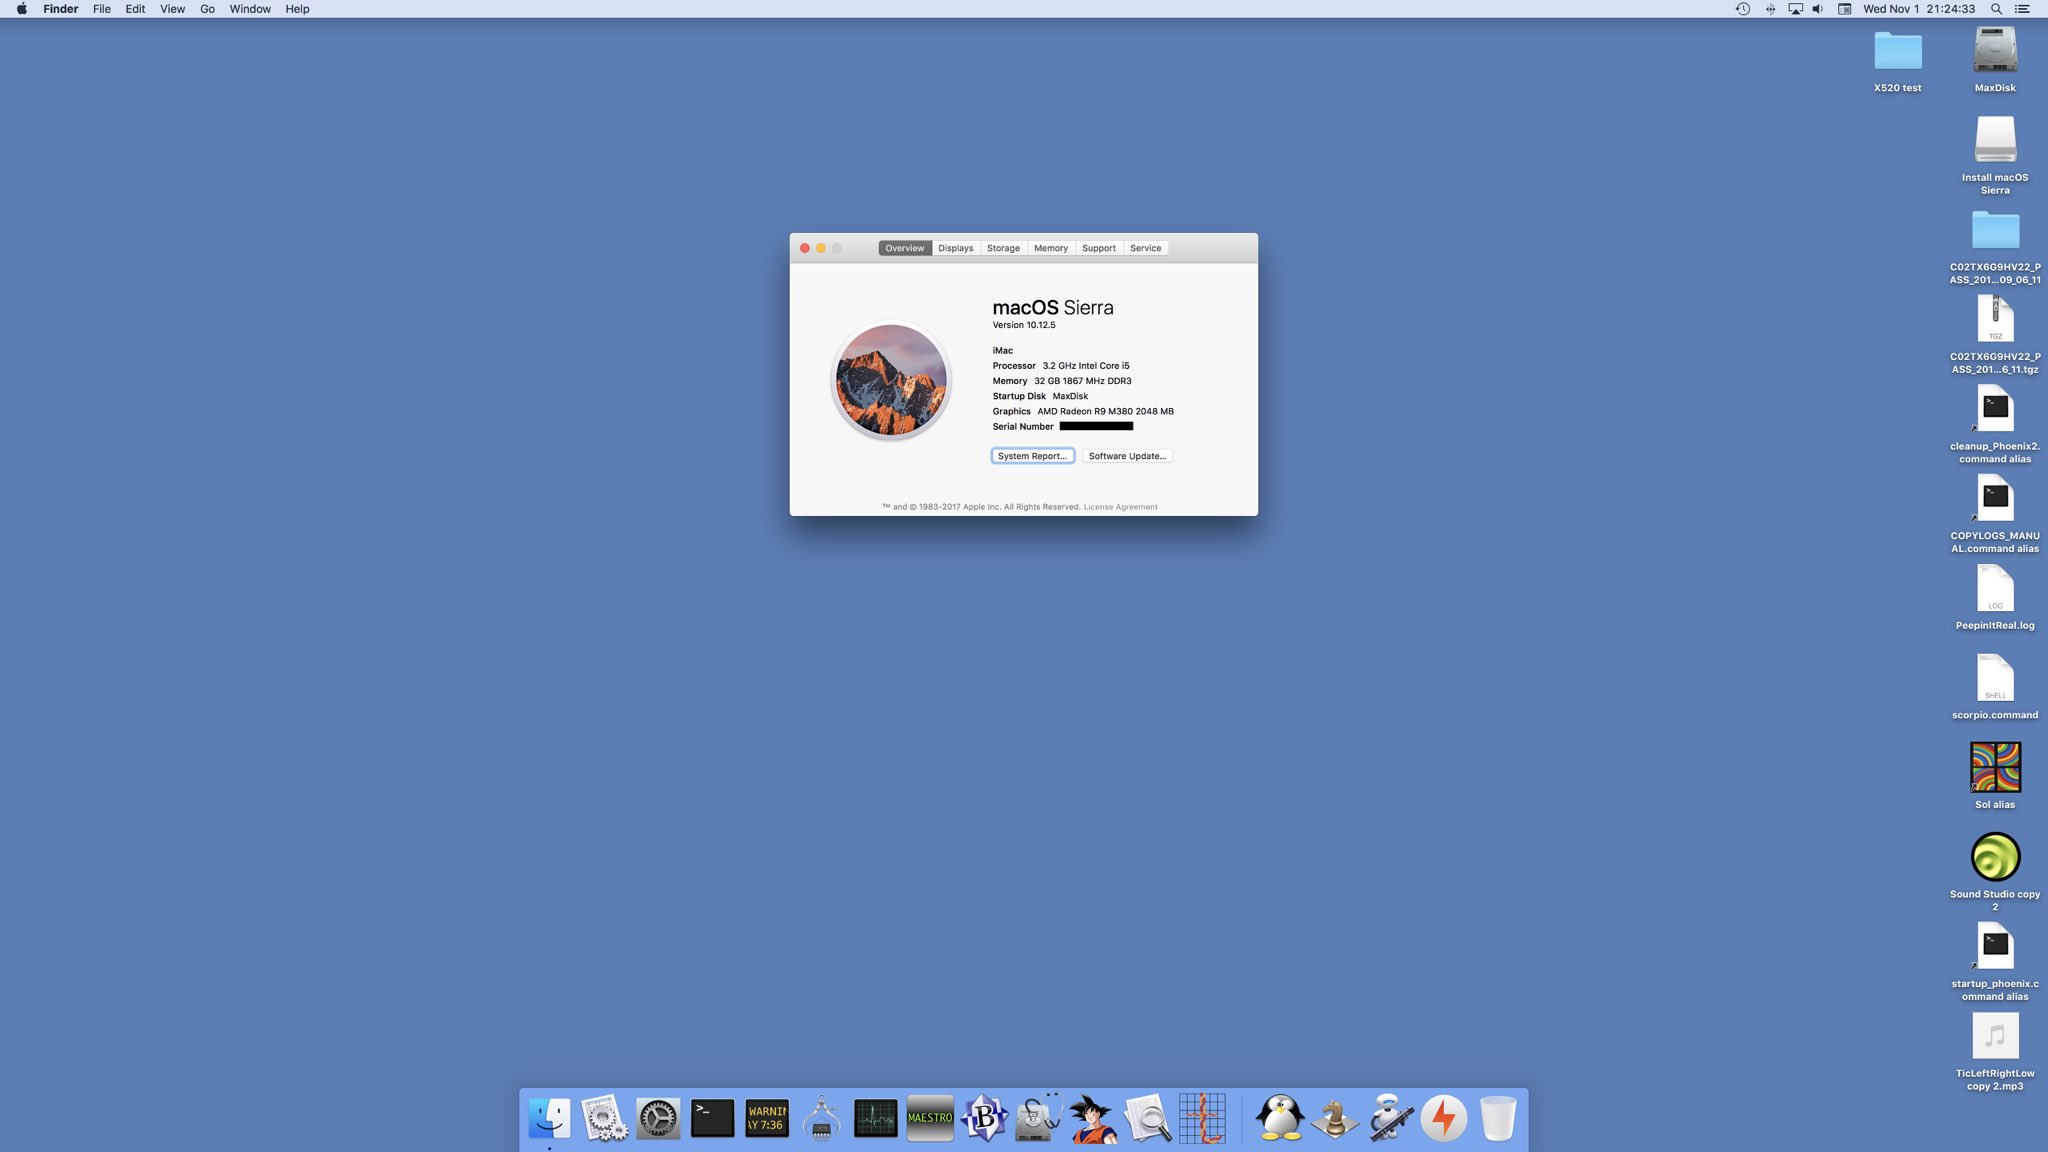Launch System Preferences gear icon in dock
Image resolution: width=2048 pixels, height=1152 pixels.
click(658, 1117)
